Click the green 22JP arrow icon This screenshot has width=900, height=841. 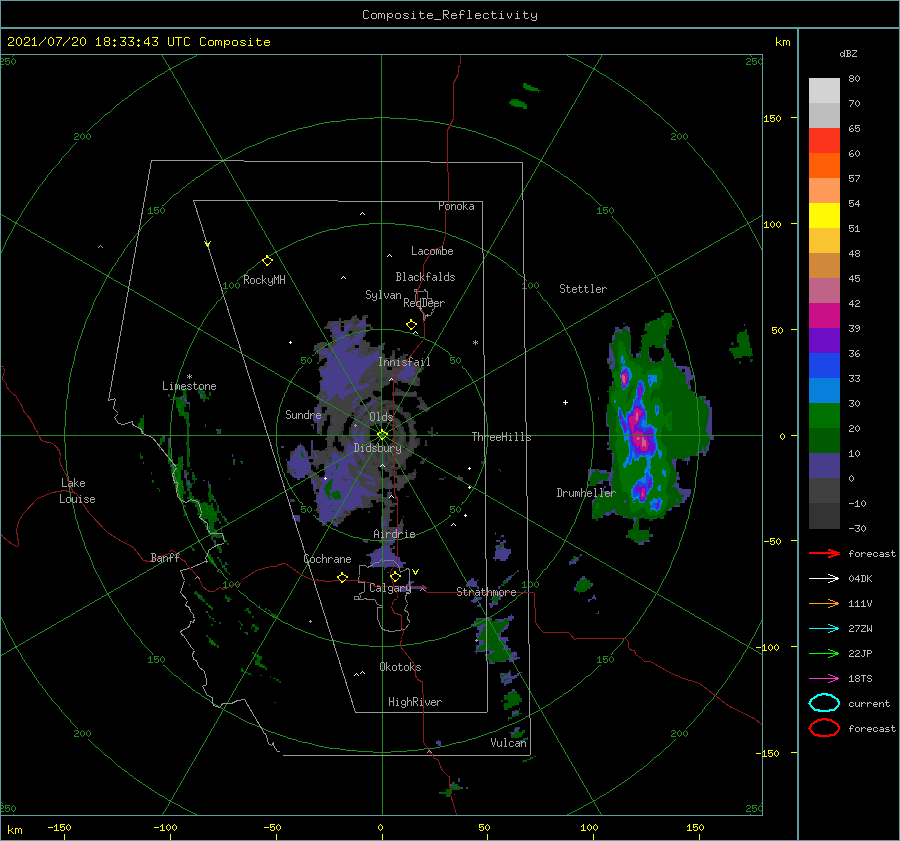tap(824, 653)
